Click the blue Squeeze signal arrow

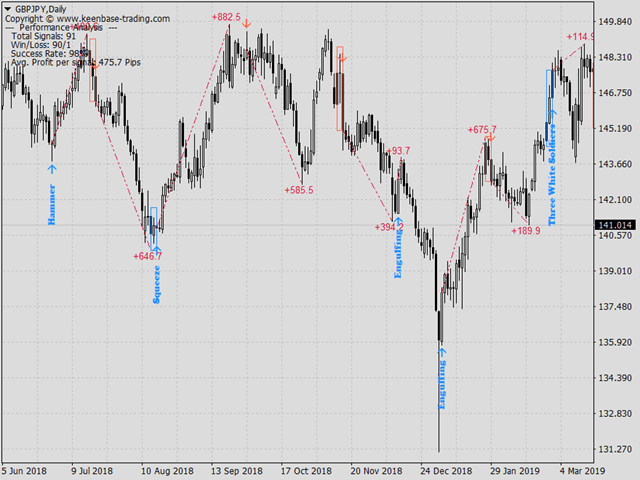157,250
